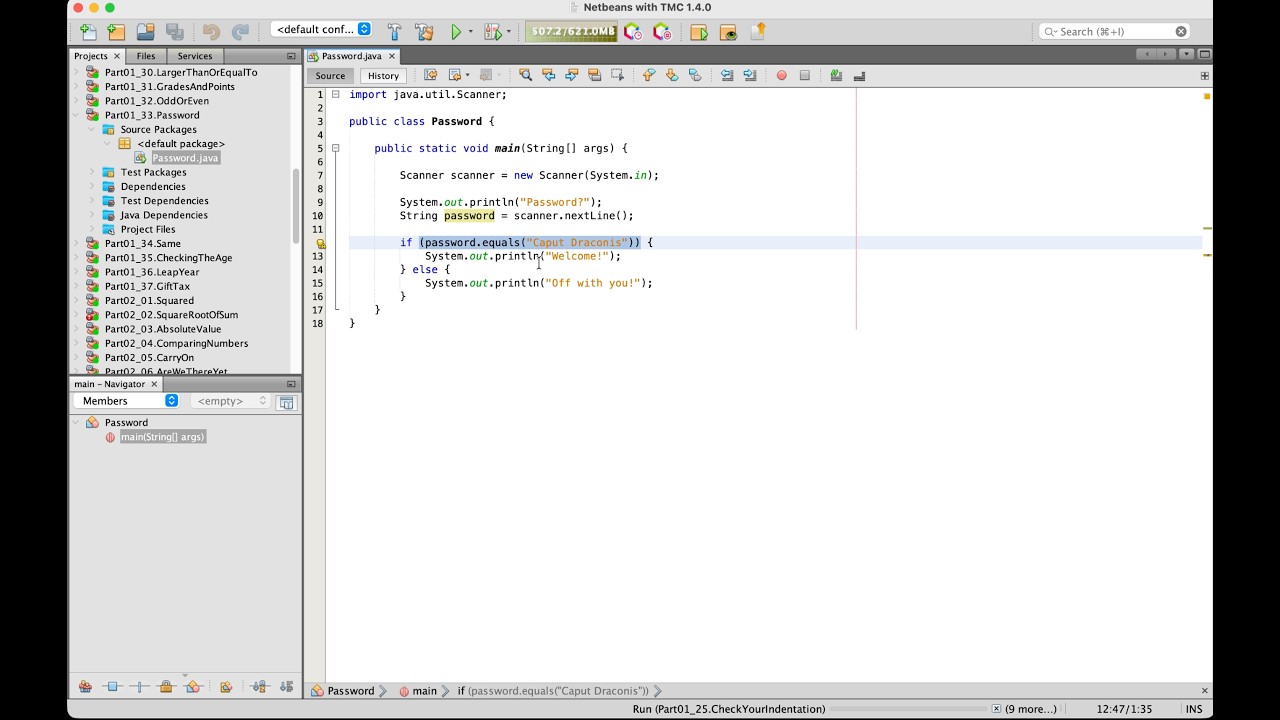Click the Attach Profiler icon

[x=662, y=32]
